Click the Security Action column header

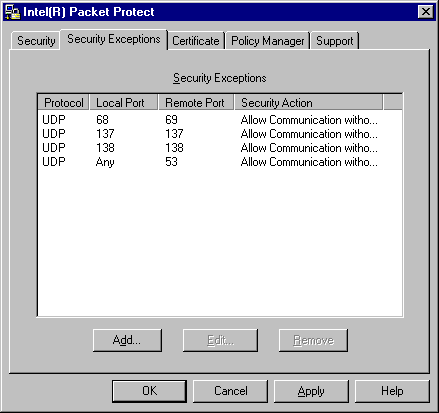tap(309, 103)
